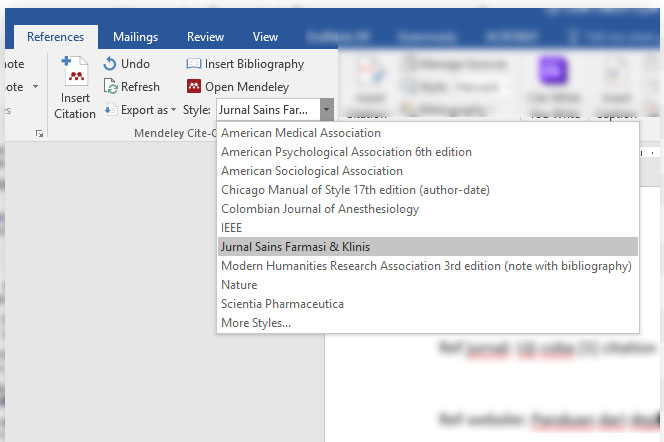Select Scientia Pharmaceutica style
The height and width of the screenshot is (442, 664).
pos(282,304)
